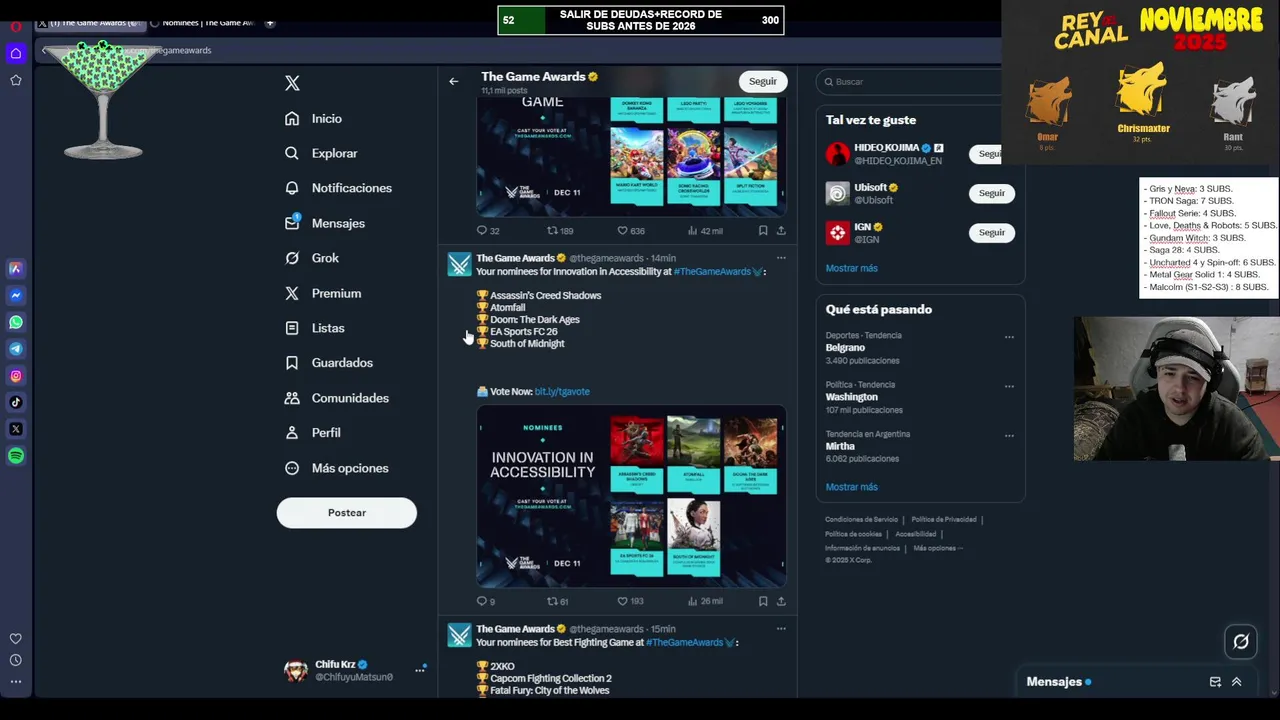Open TikTok in the Opera sidebar

[16, 402]
